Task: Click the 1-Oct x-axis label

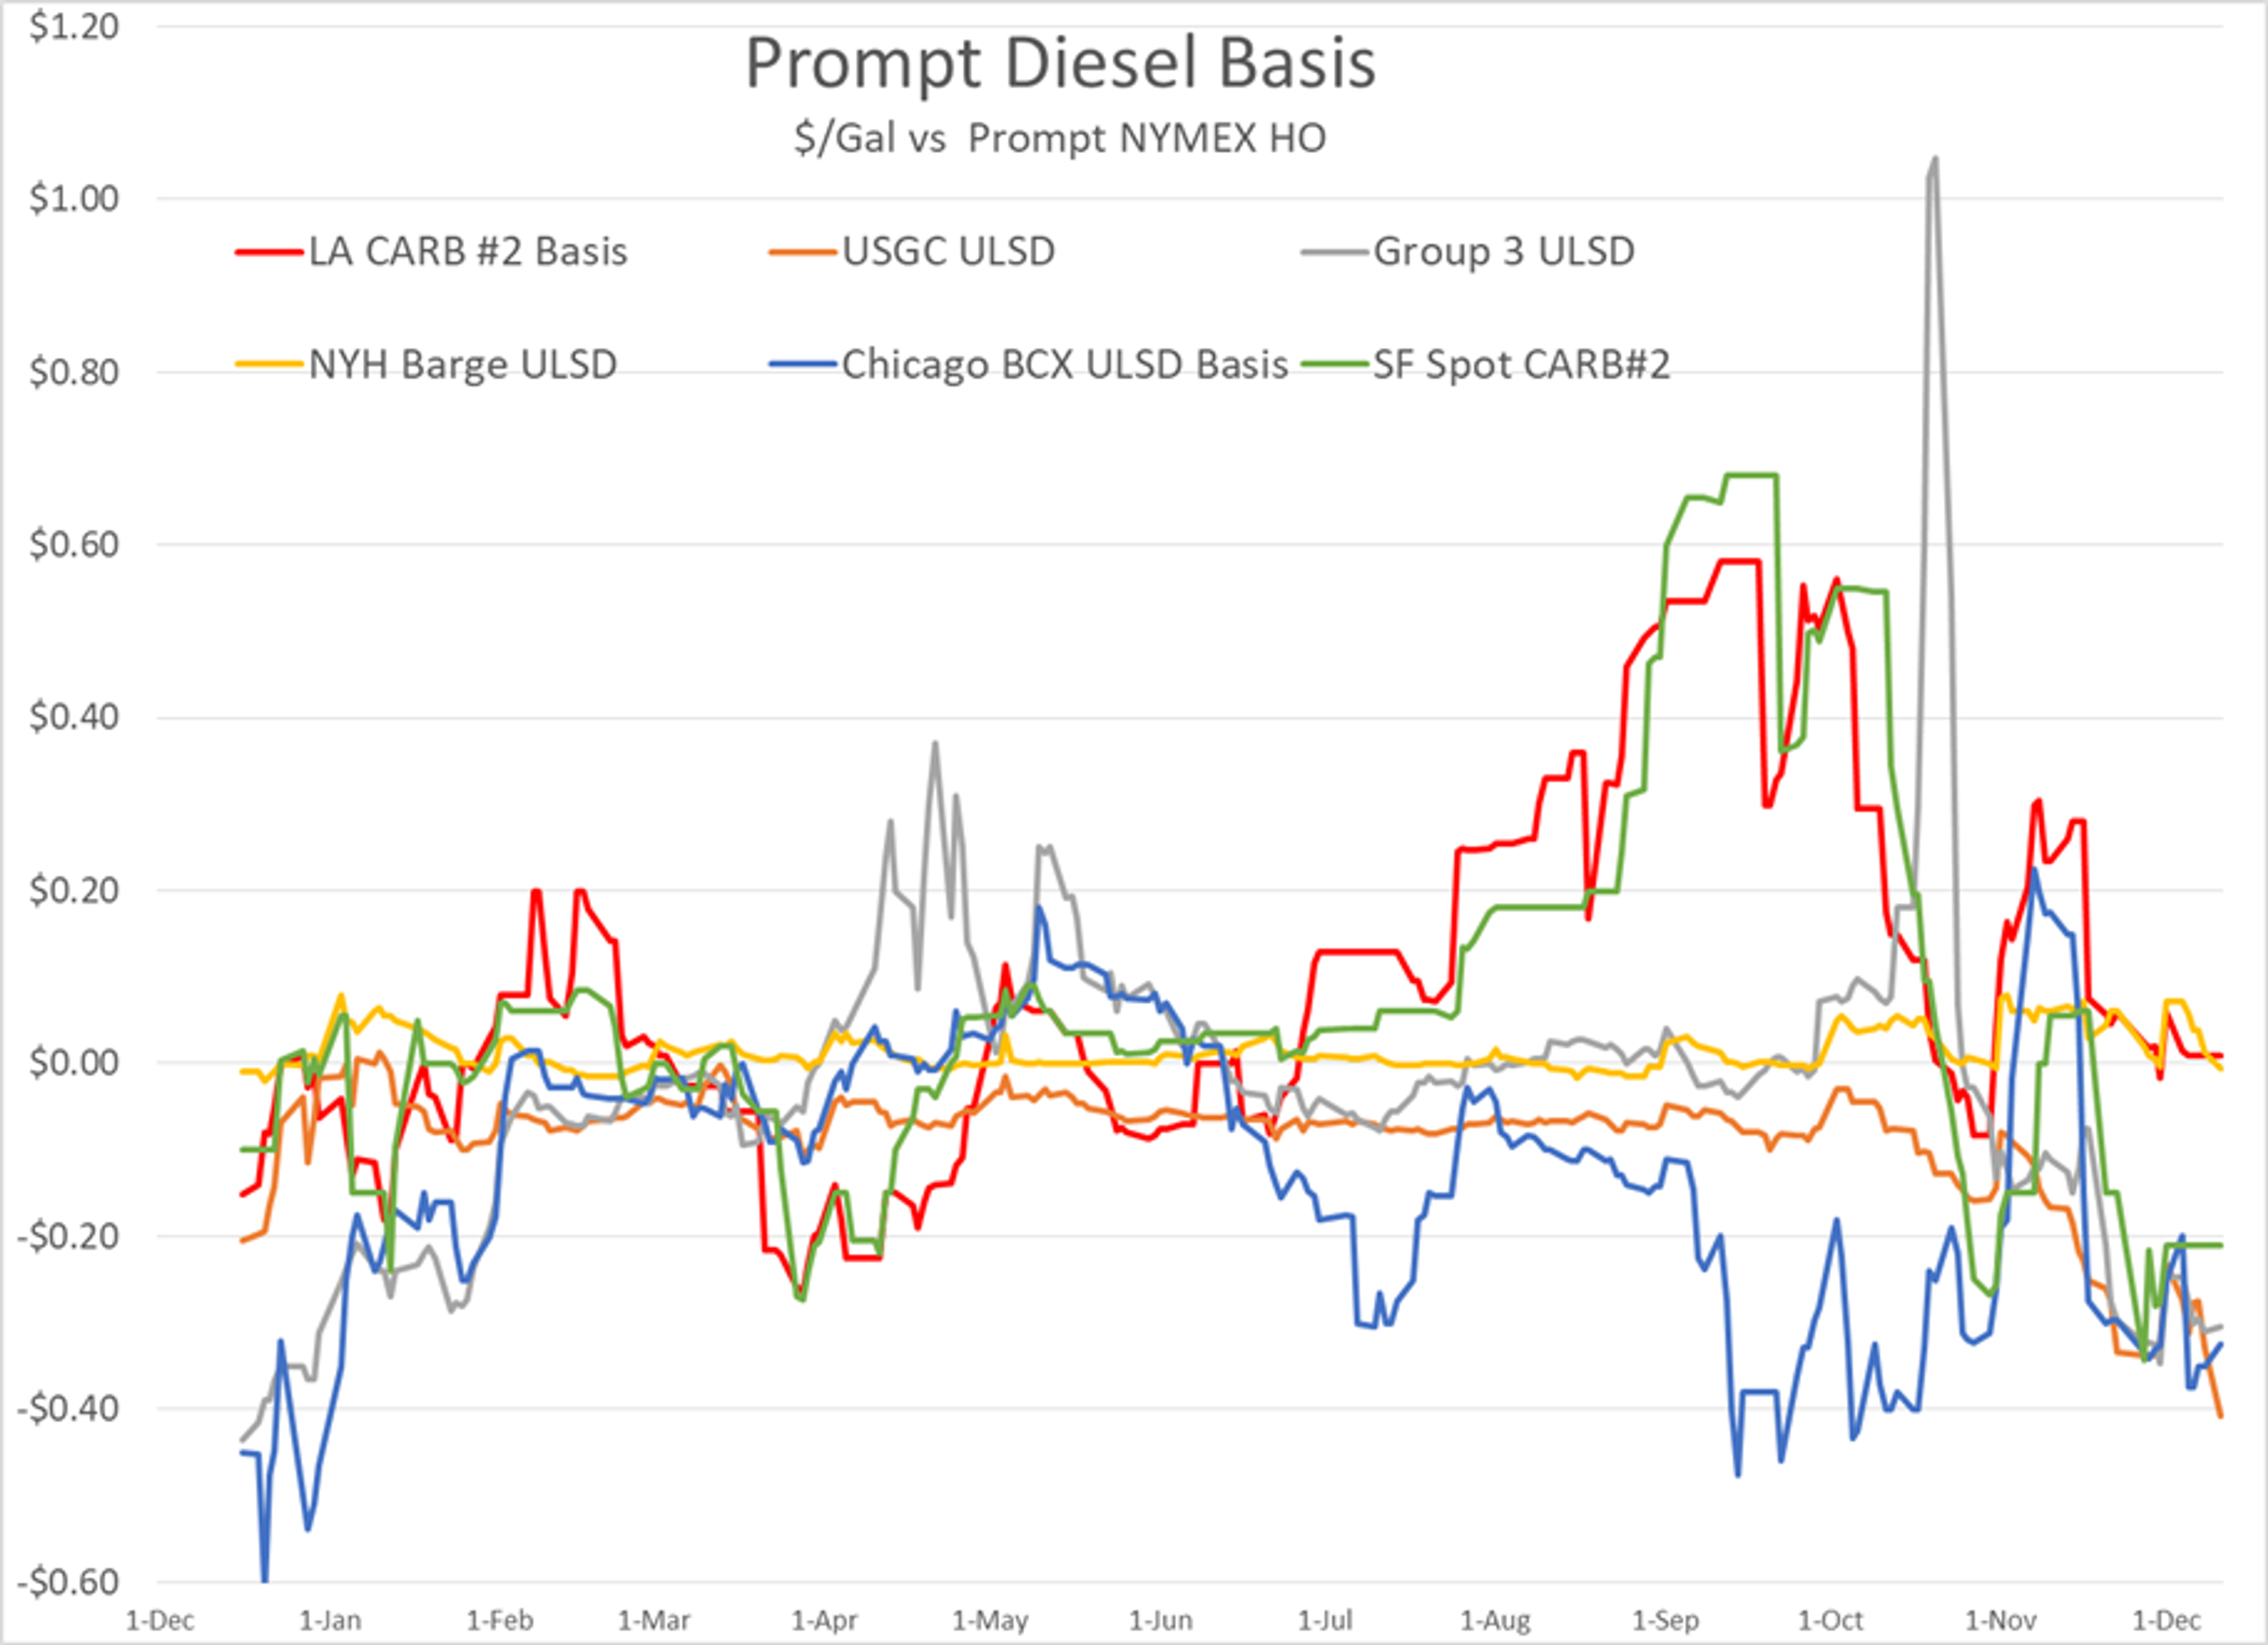Action: [x=1830, y=1620]
